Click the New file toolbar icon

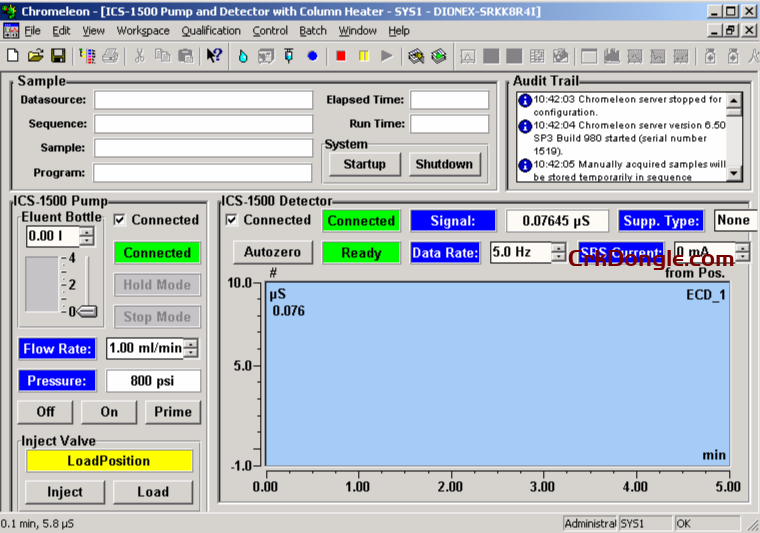[x=13, y=56]
